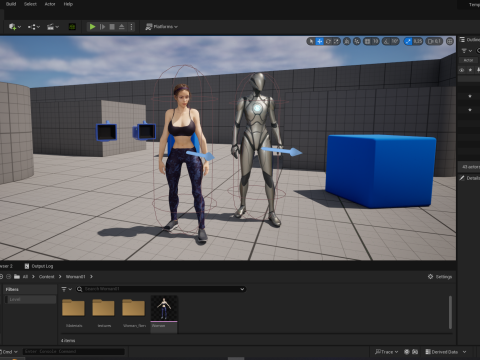Open the Derived Data menu
The width and height of the screenshot is (480, 360).
446,352
